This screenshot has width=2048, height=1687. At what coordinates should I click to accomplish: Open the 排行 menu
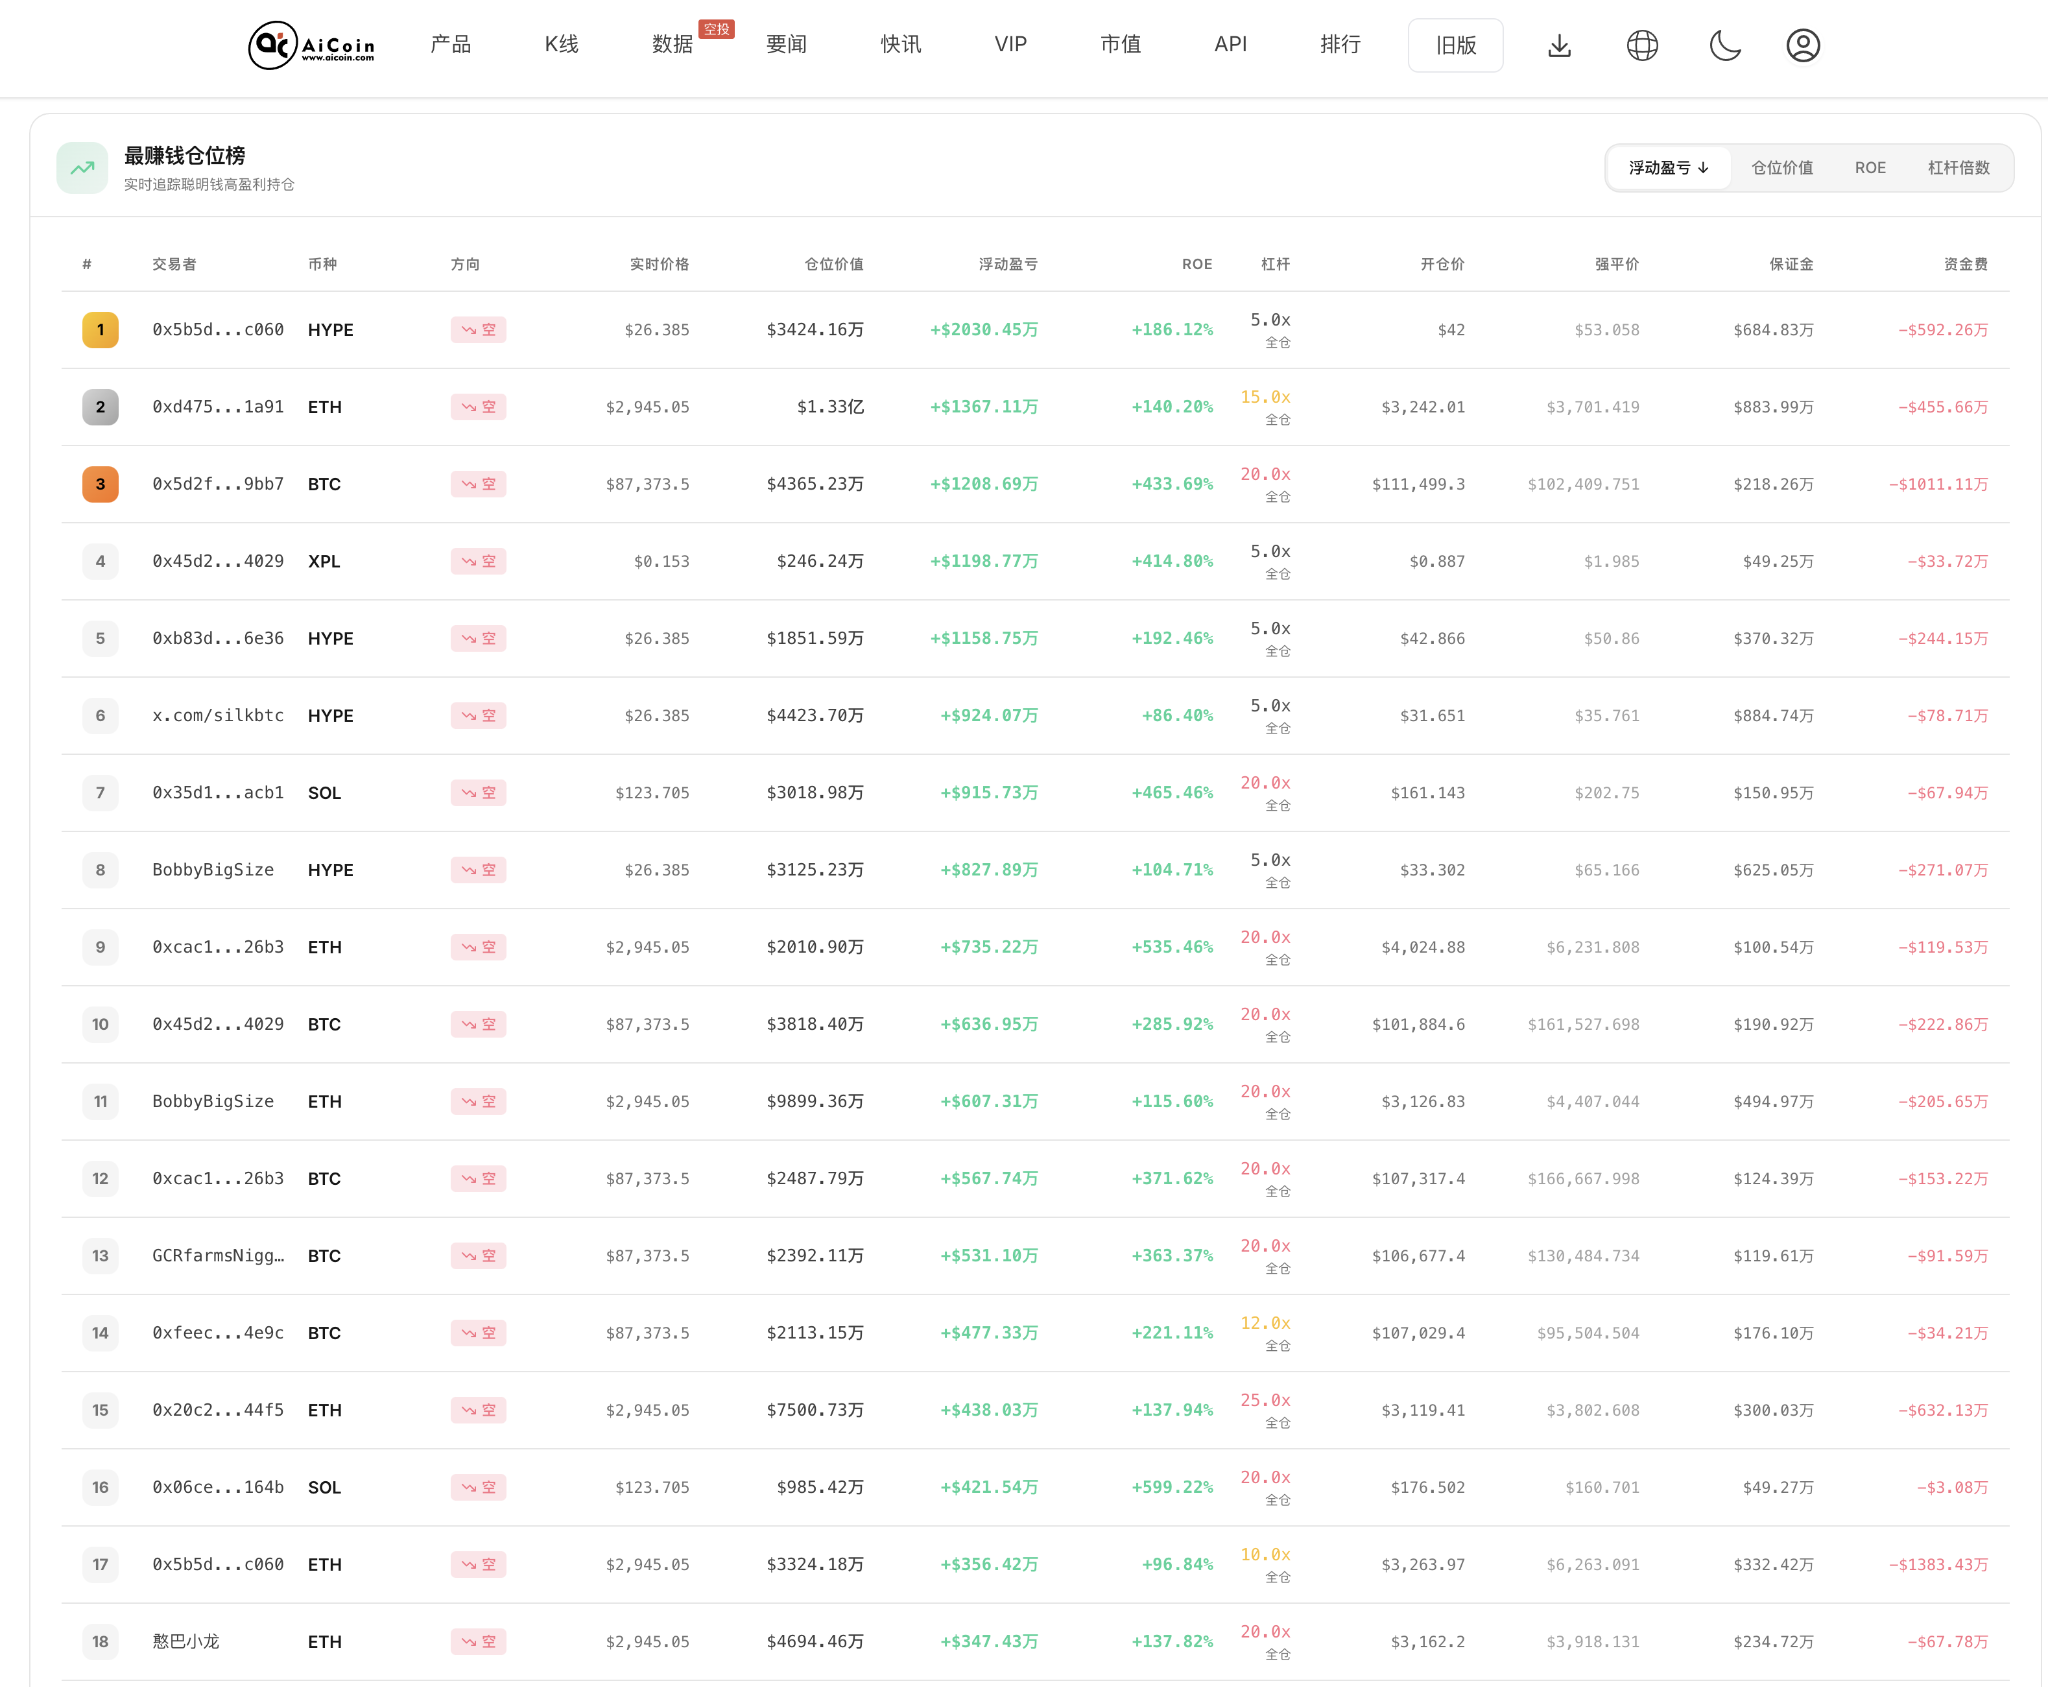point(1342,45)
